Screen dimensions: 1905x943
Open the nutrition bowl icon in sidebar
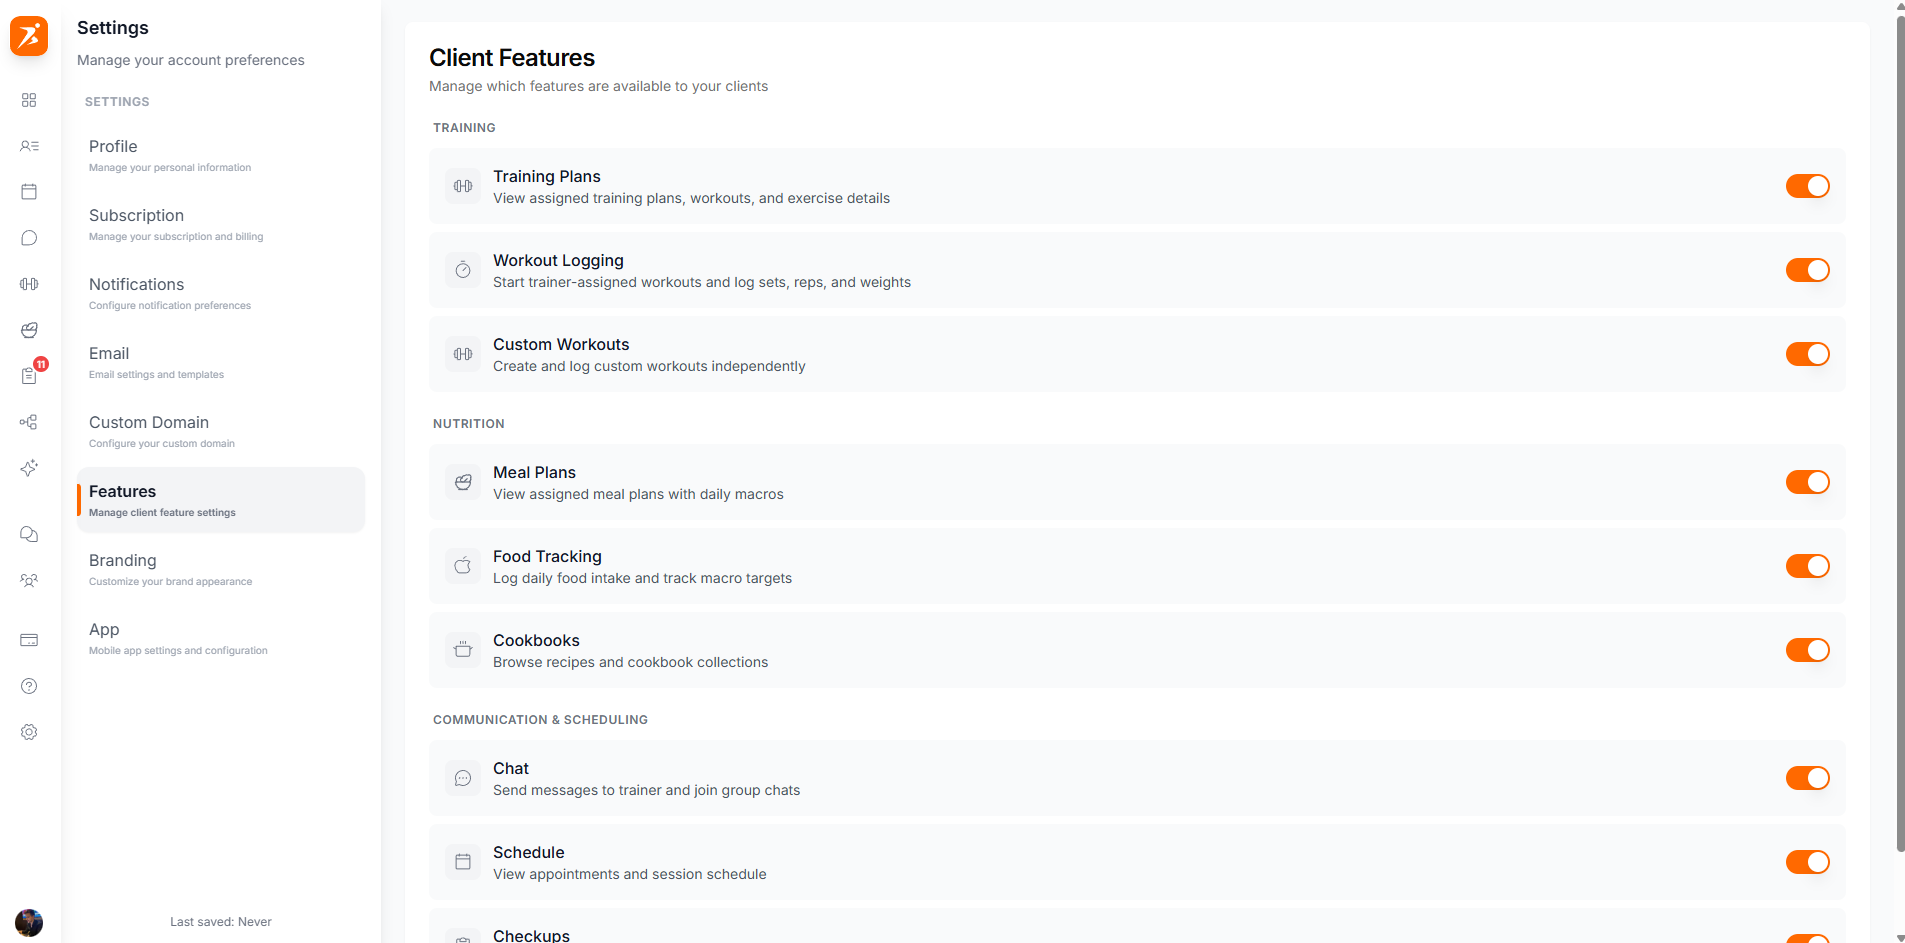29,330
